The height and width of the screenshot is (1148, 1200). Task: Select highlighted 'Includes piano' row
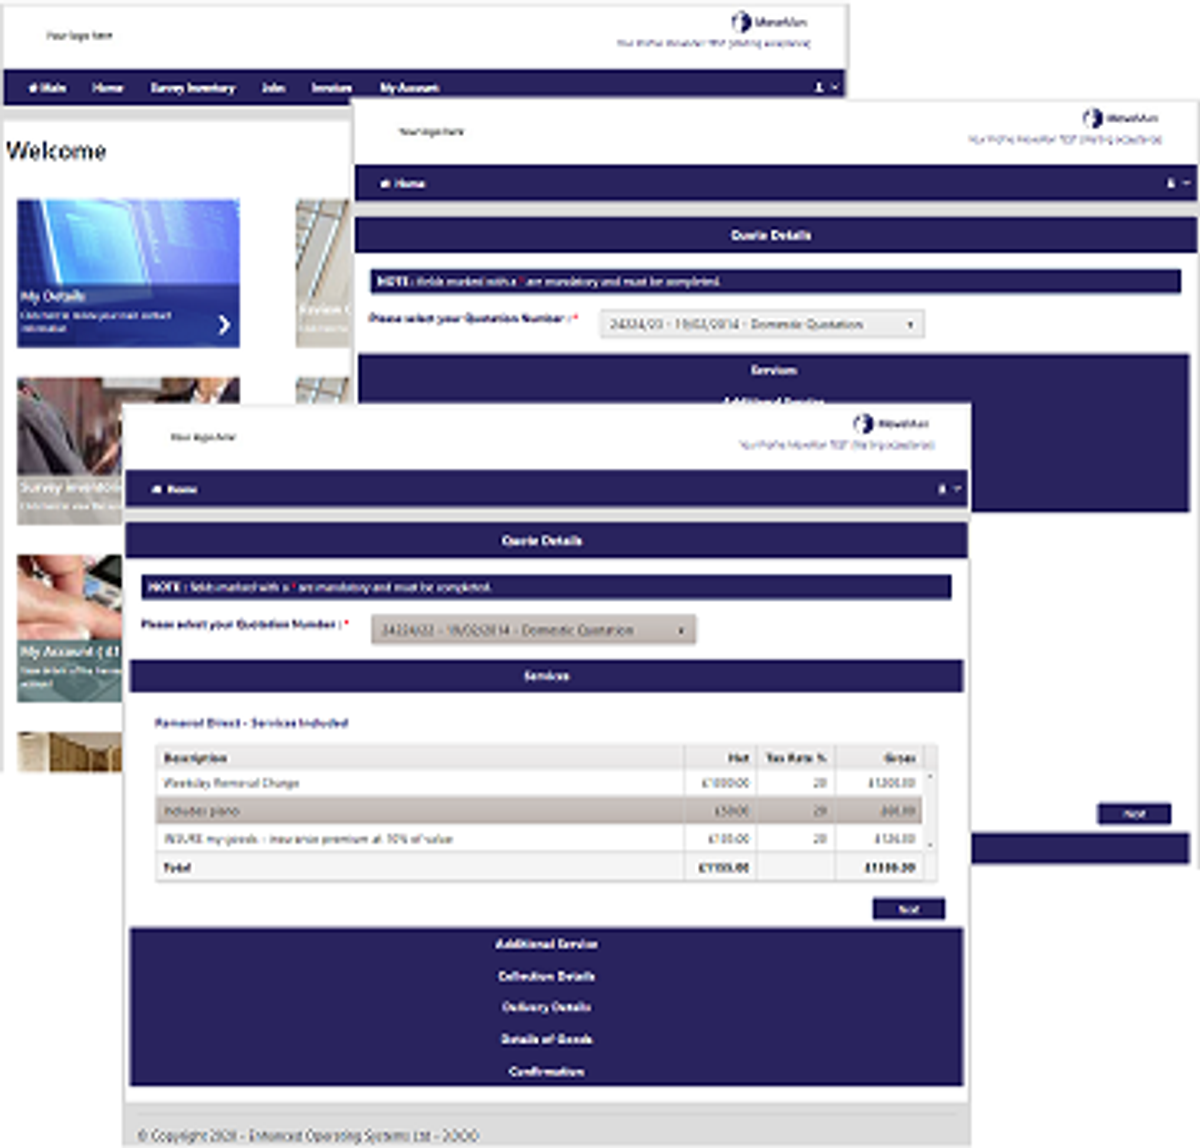click(540, 811)
